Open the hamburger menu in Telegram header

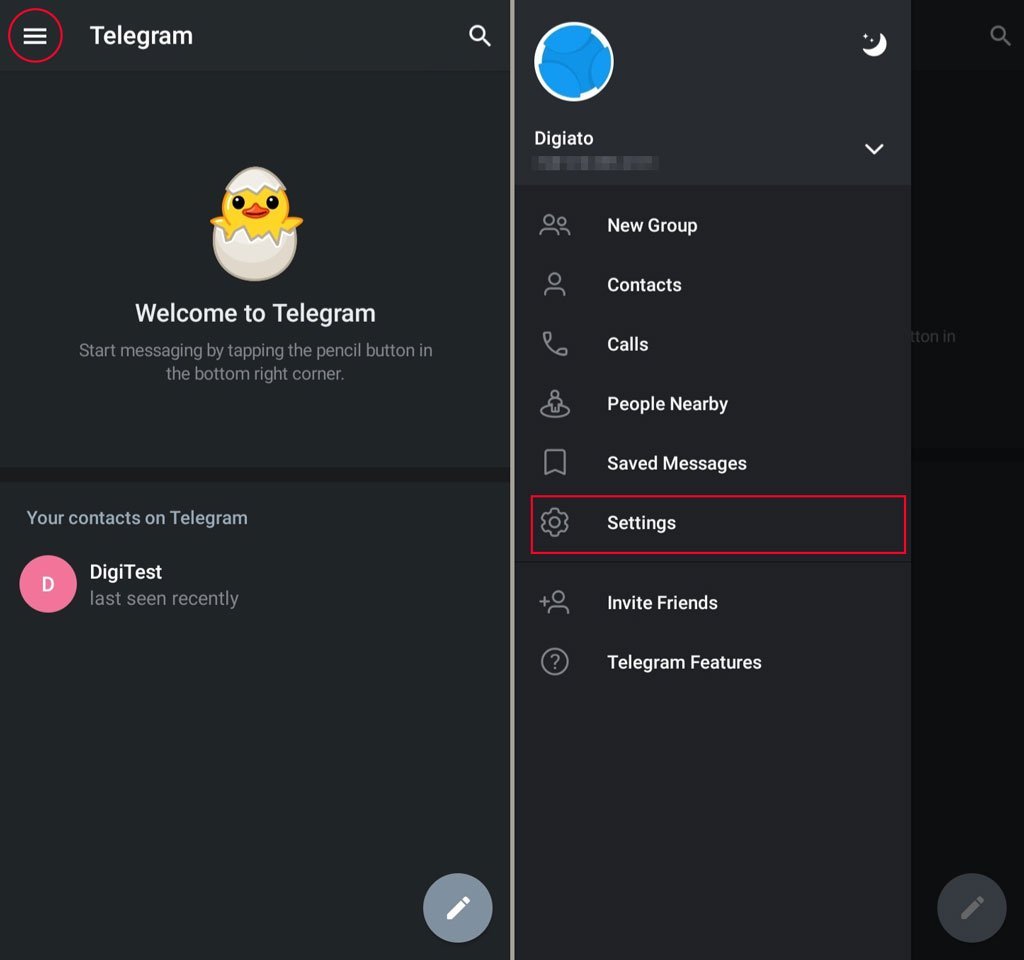coord(35,36)
